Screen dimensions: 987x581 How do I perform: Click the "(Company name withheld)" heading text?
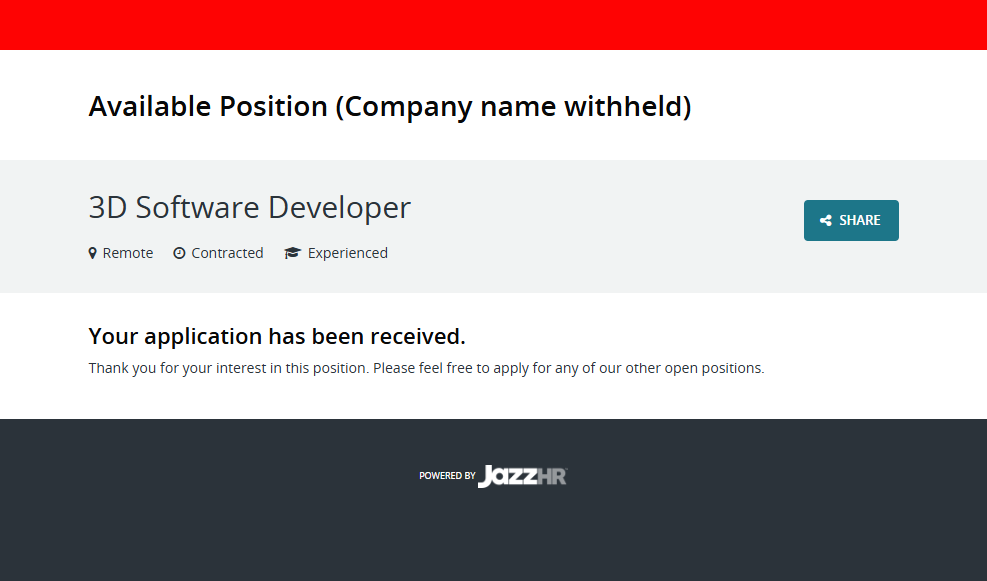coord(513,106)
